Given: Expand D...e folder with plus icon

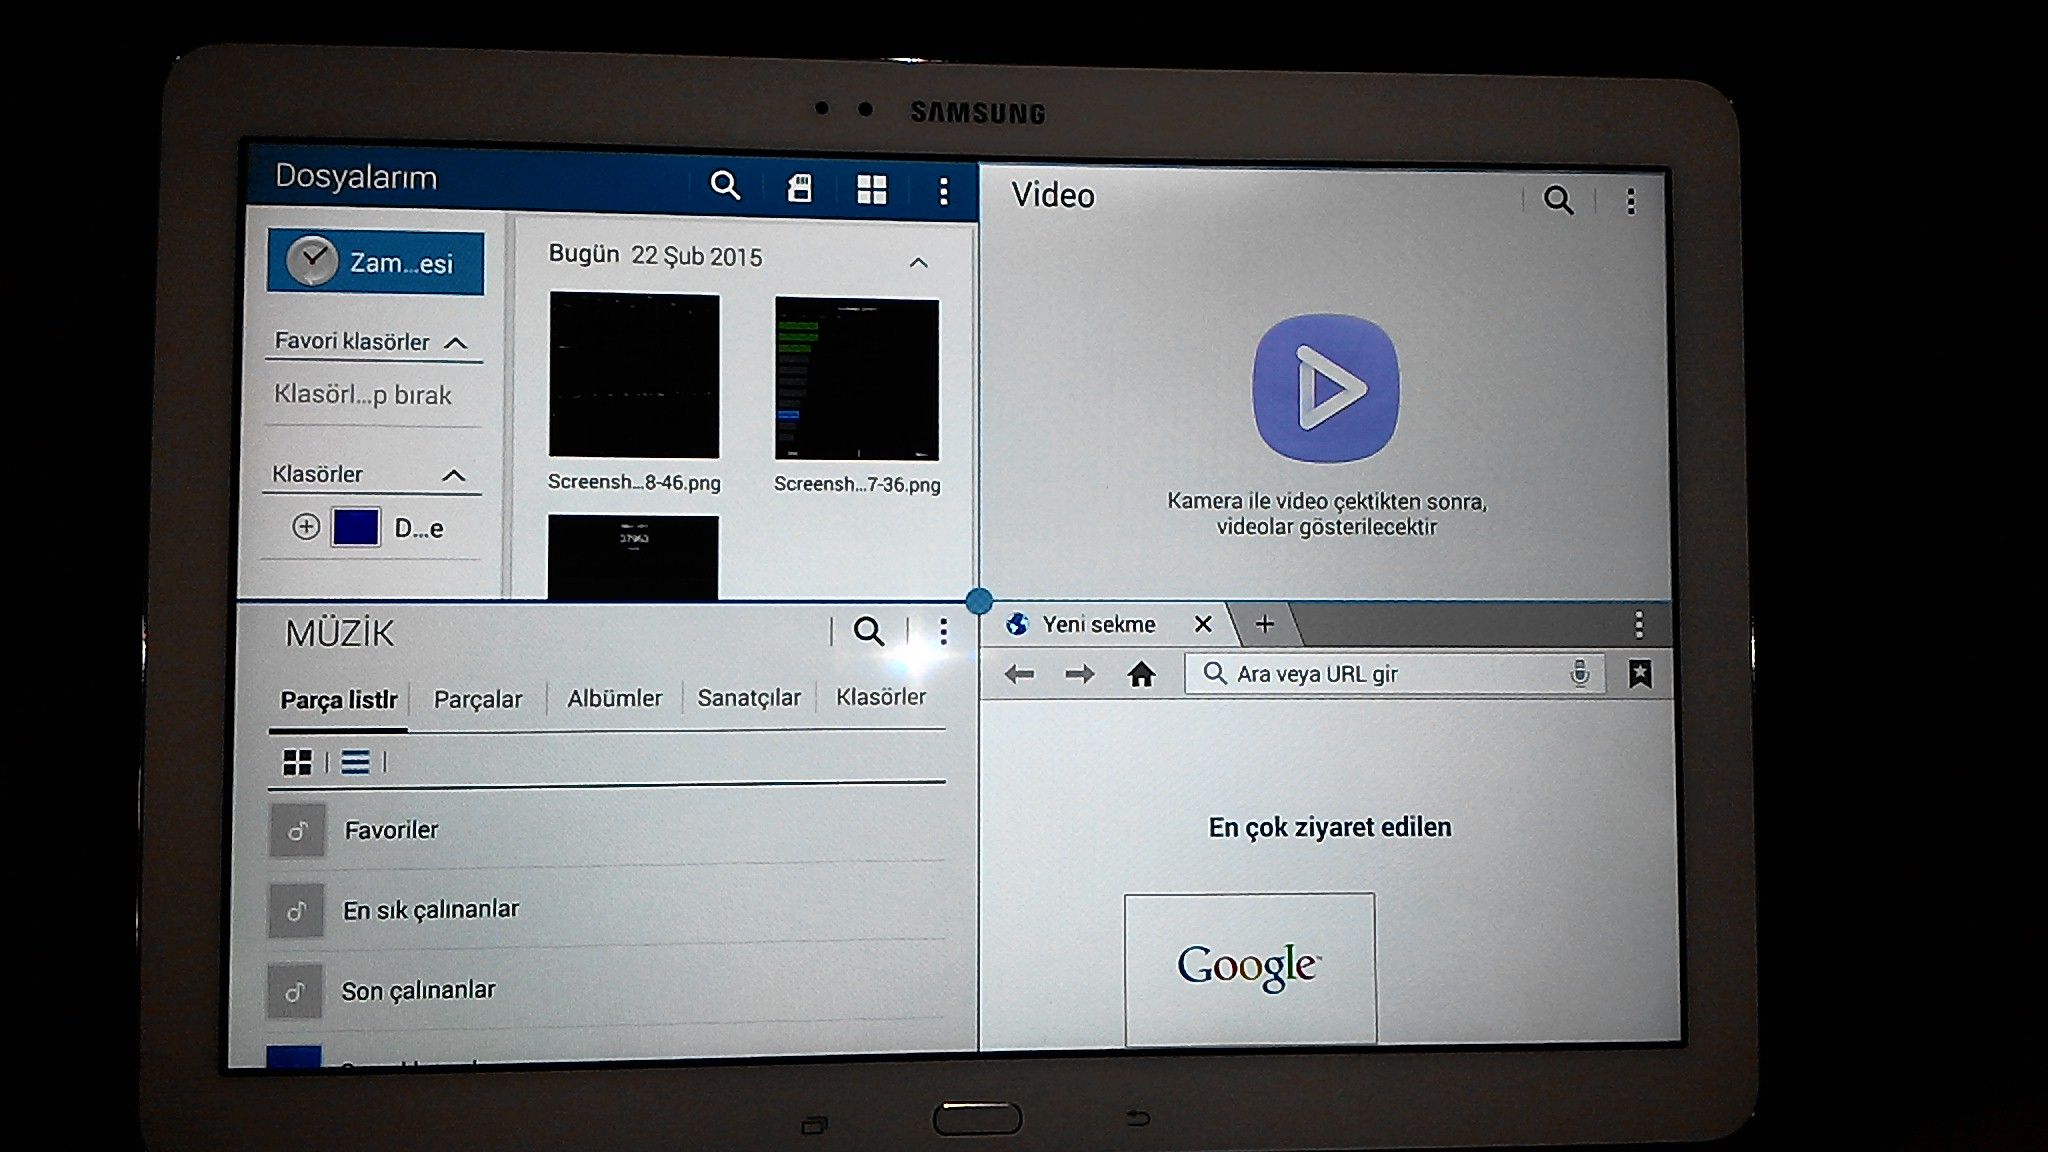Looking at the screenshot, I should 306,527.
